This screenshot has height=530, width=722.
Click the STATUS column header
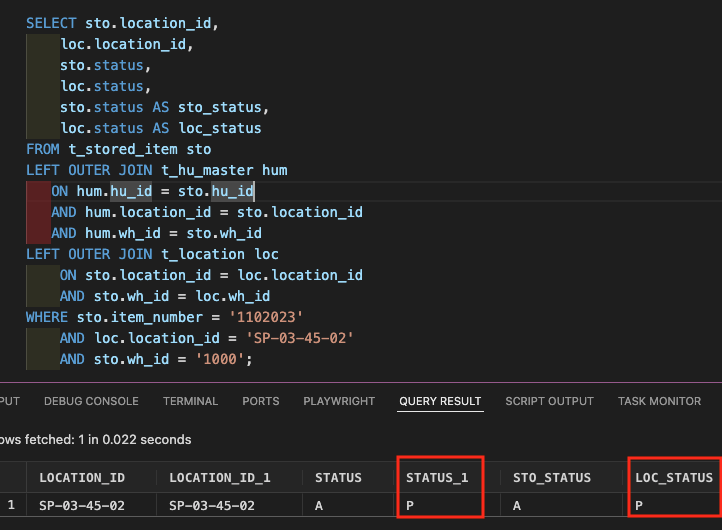click(x=338, y=478)
